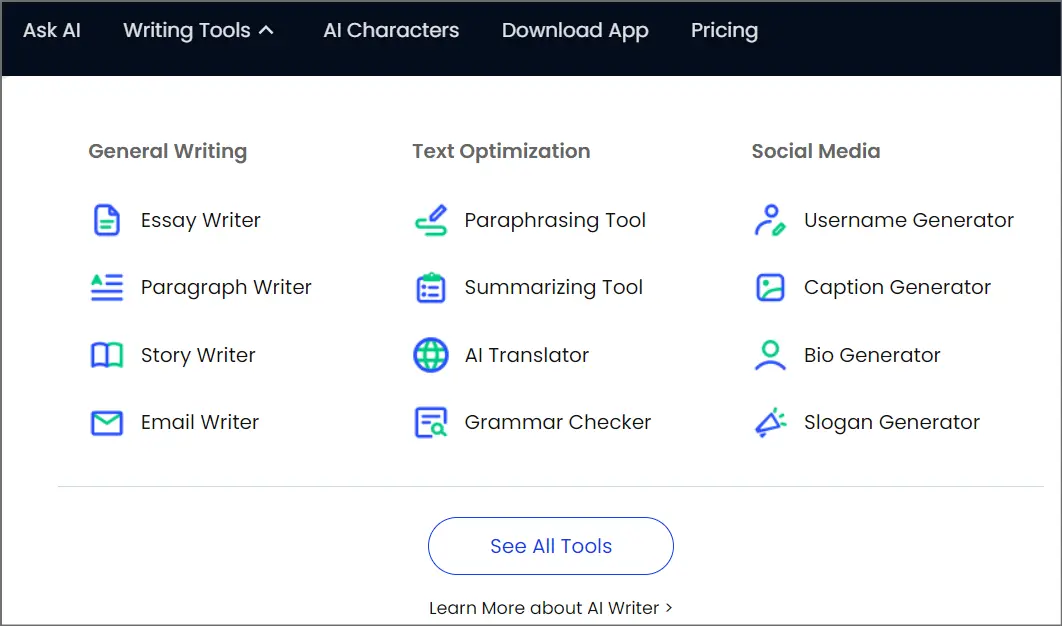Collapse the Writing Tools dropdown chevron
Image resolution: width=1062 pixels, height=626 pixels.
click(x=268, y=30)
